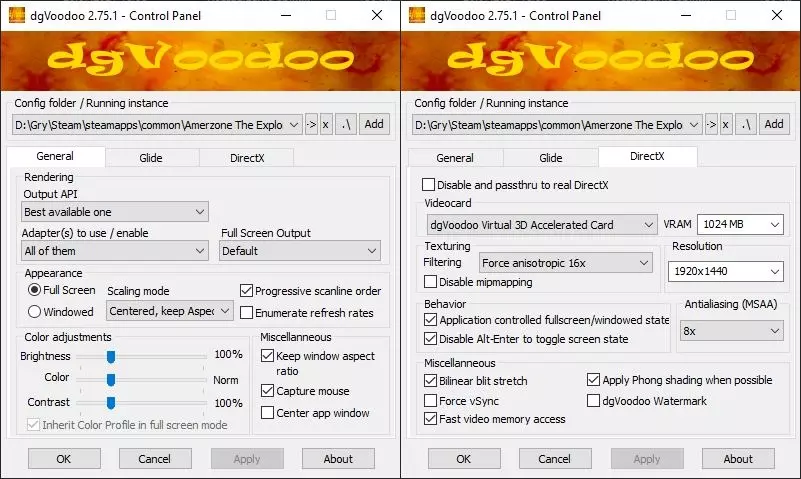This screenshot has height=479, width=801.
Task: Click the '.\' folder button in right window
Action: [x=746, y=125]
